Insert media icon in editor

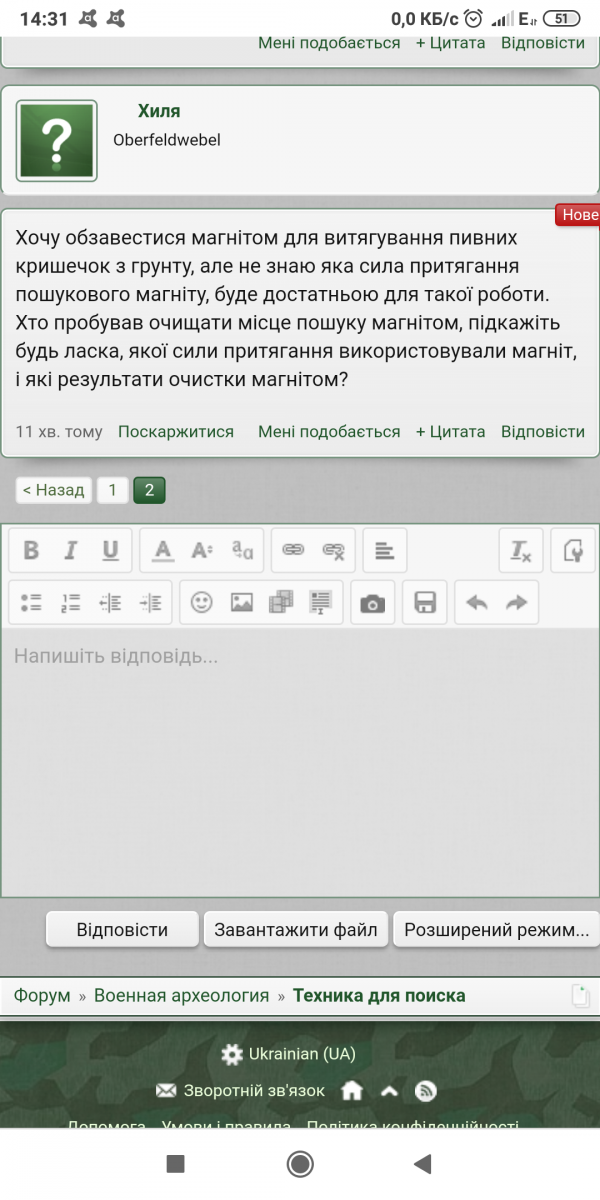click(x=282, y=603)
